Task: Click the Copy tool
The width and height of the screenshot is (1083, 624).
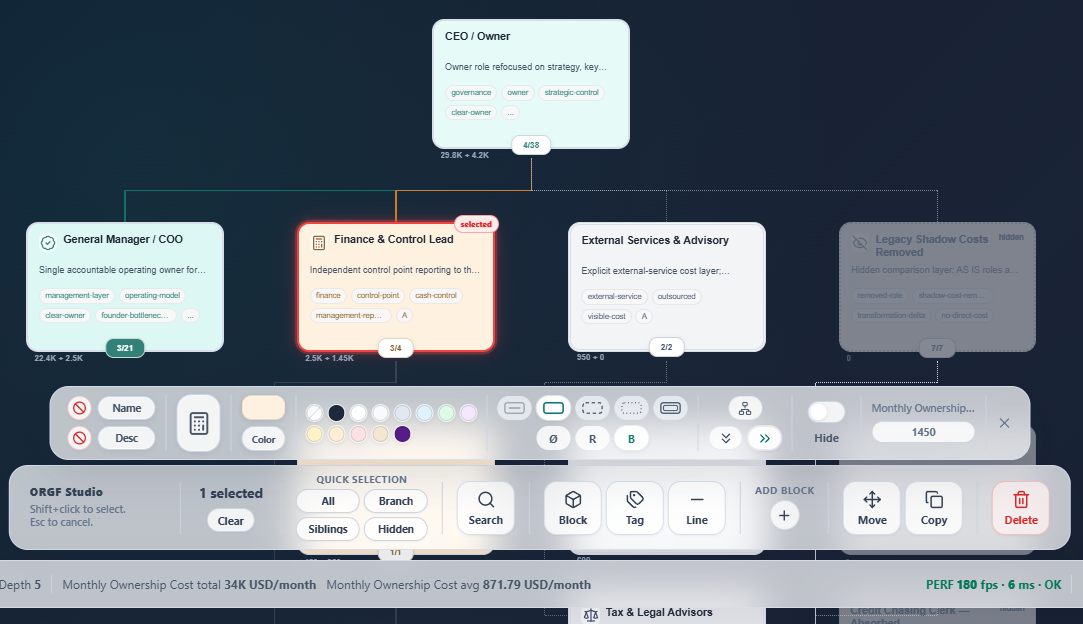Action: pos(934,508)
